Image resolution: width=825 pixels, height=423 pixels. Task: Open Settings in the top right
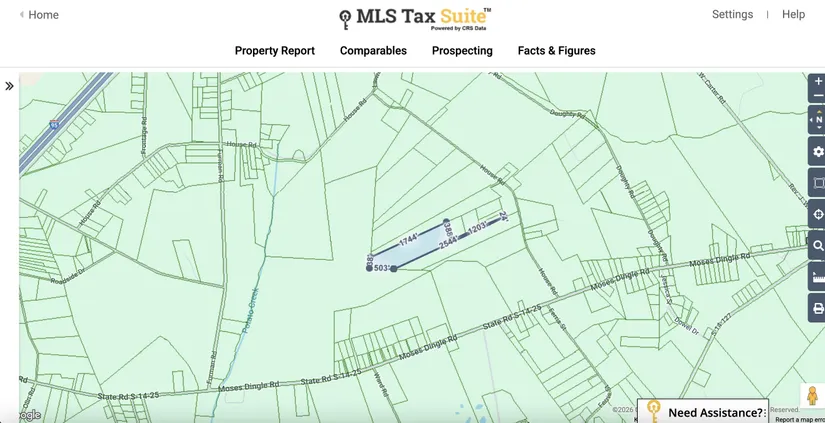point(732,15)
